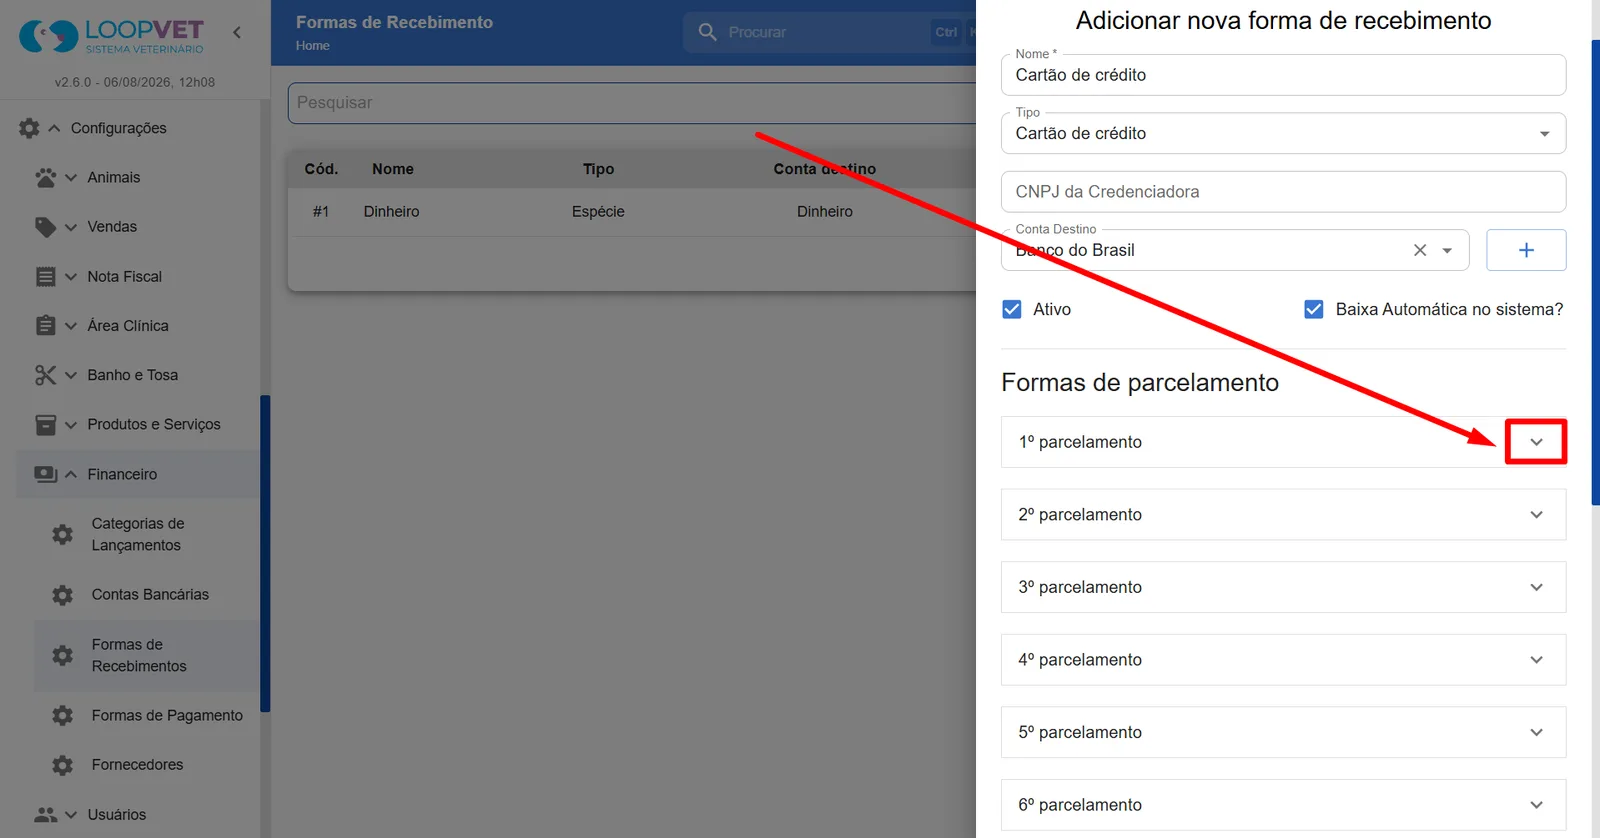Click the Banho e Tosa scissors icon
Screen dimensions: 1600x838
pos(46,375)
